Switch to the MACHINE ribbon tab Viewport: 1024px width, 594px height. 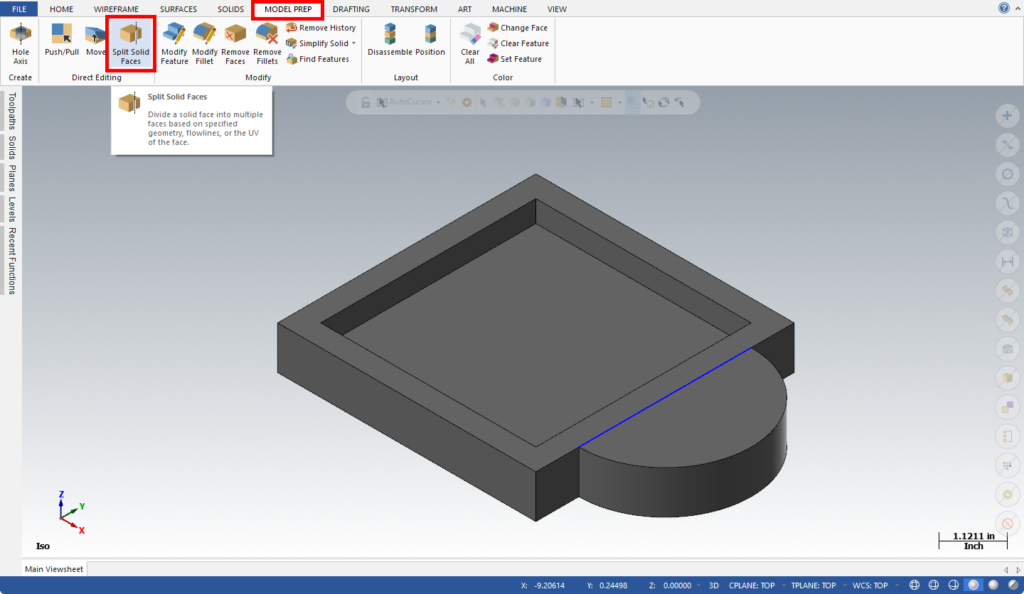(509, 9)
